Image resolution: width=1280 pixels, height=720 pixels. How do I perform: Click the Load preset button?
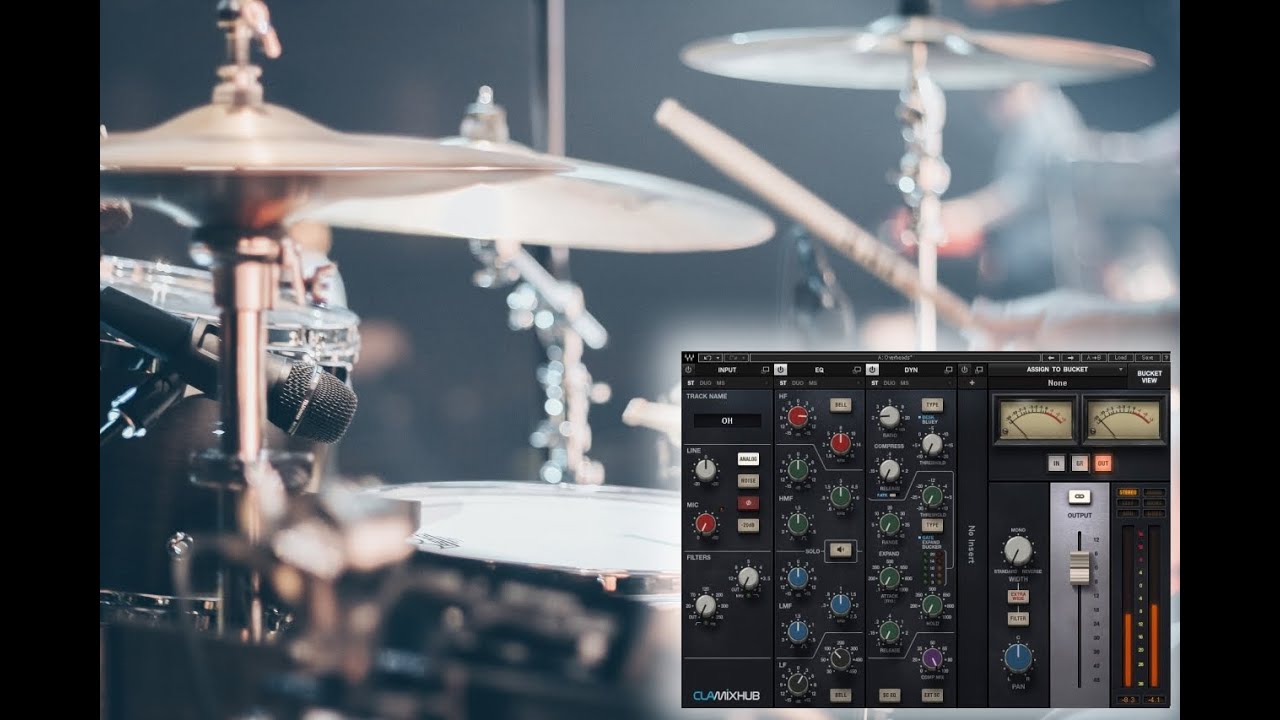coord(1121,357)
